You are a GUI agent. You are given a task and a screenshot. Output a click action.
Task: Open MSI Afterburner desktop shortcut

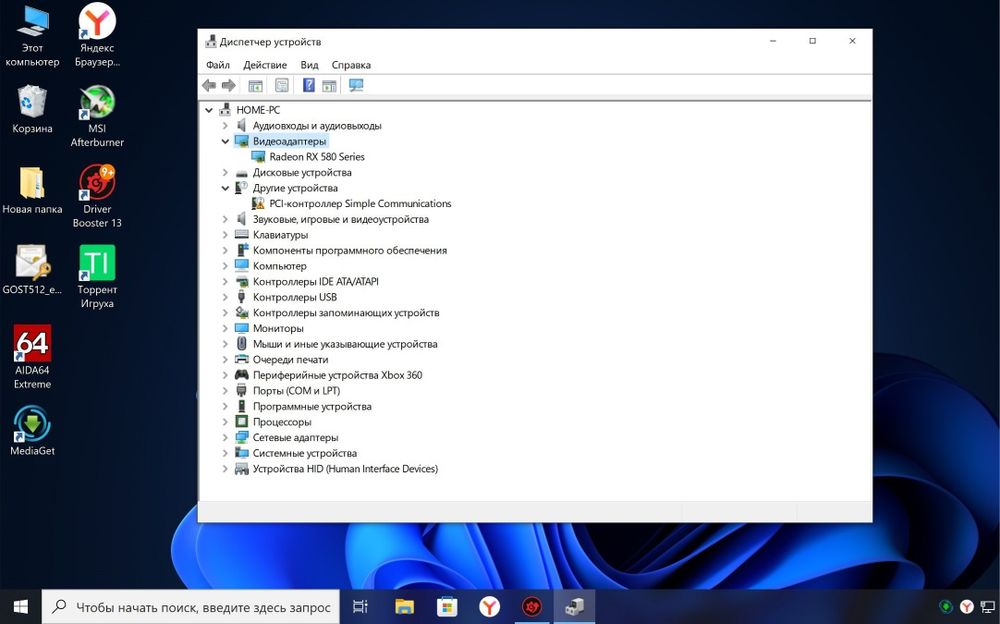click(x=97, y=116)
